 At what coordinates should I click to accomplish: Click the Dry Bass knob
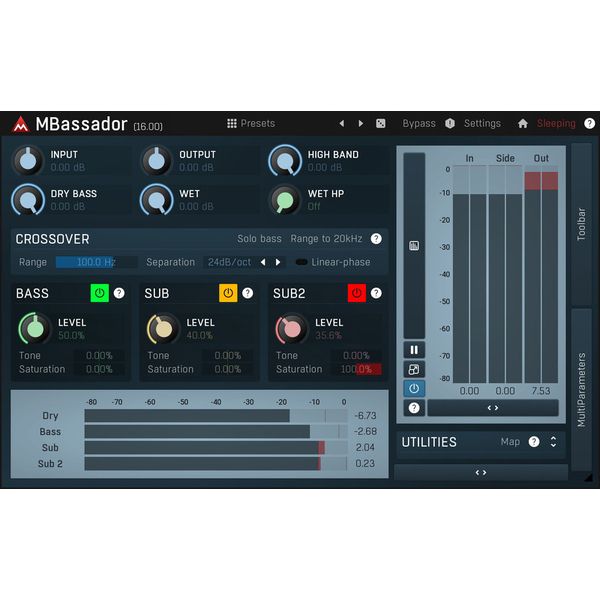(x=28, y=200)
